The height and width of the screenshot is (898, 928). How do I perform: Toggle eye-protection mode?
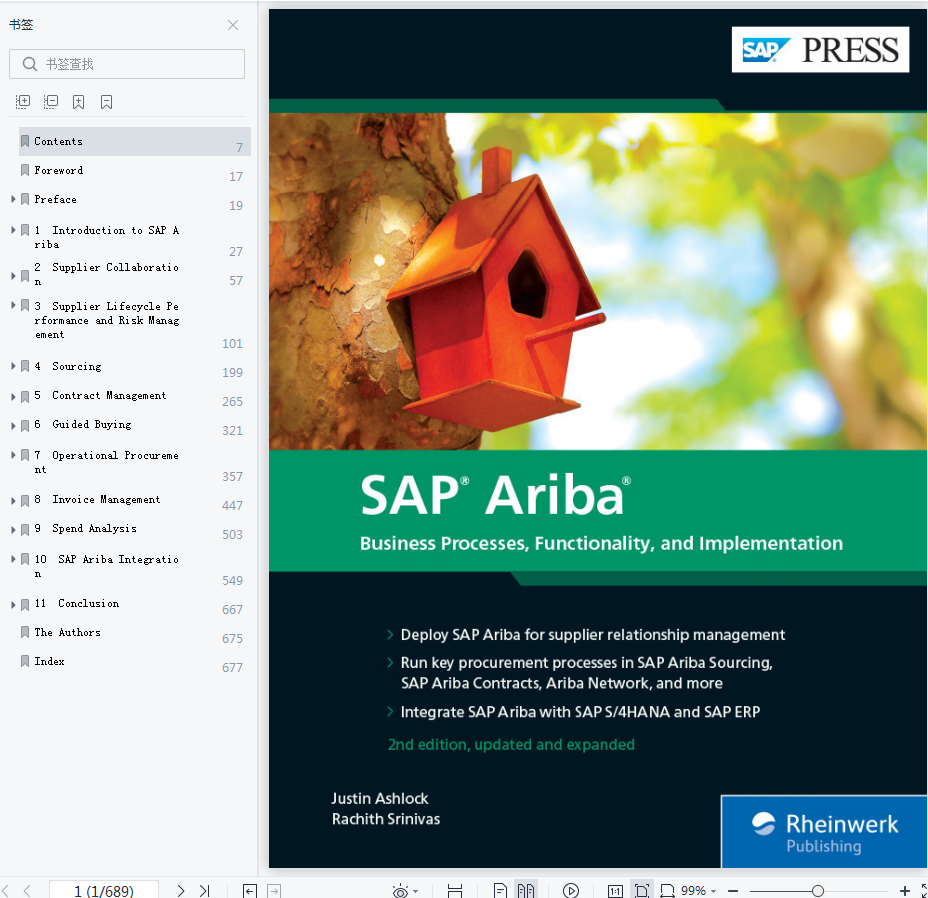(x=400, y=890)
